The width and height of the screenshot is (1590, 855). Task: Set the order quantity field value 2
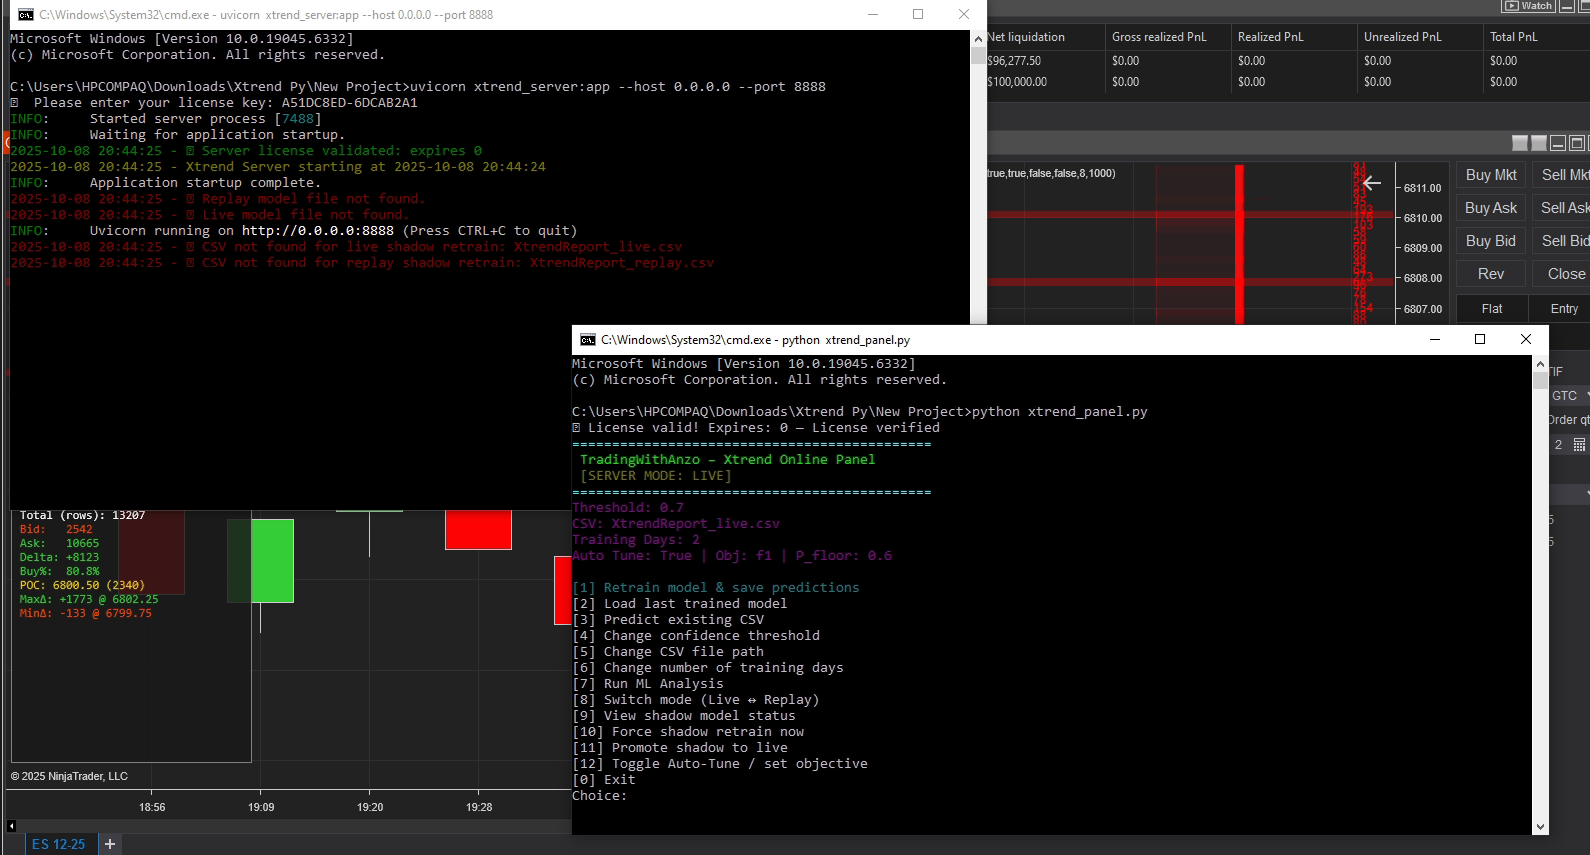click(1559, 445)
